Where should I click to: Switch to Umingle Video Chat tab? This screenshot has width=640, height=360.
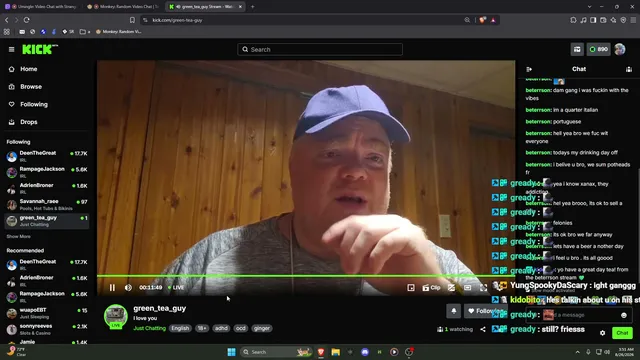tap(41, 7)
